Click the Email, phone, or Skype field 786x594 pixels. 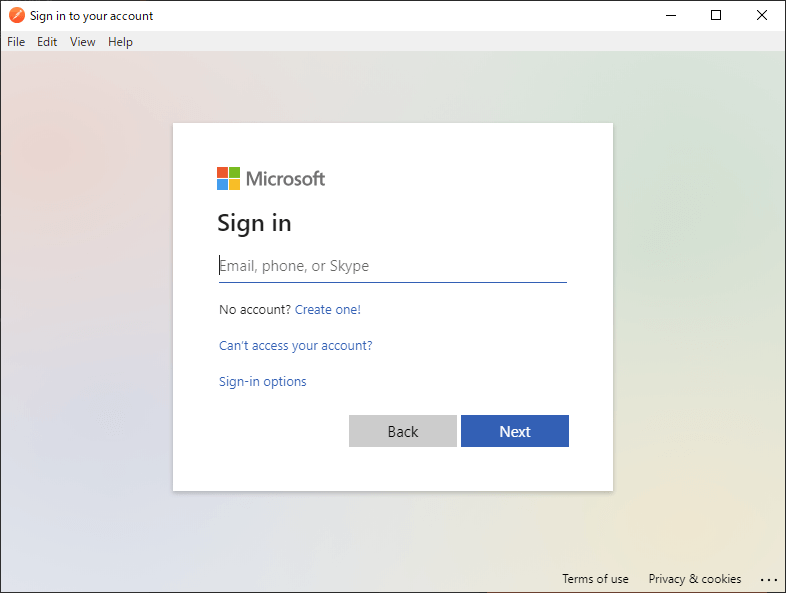pyautogui.click(x=392, y=266)
